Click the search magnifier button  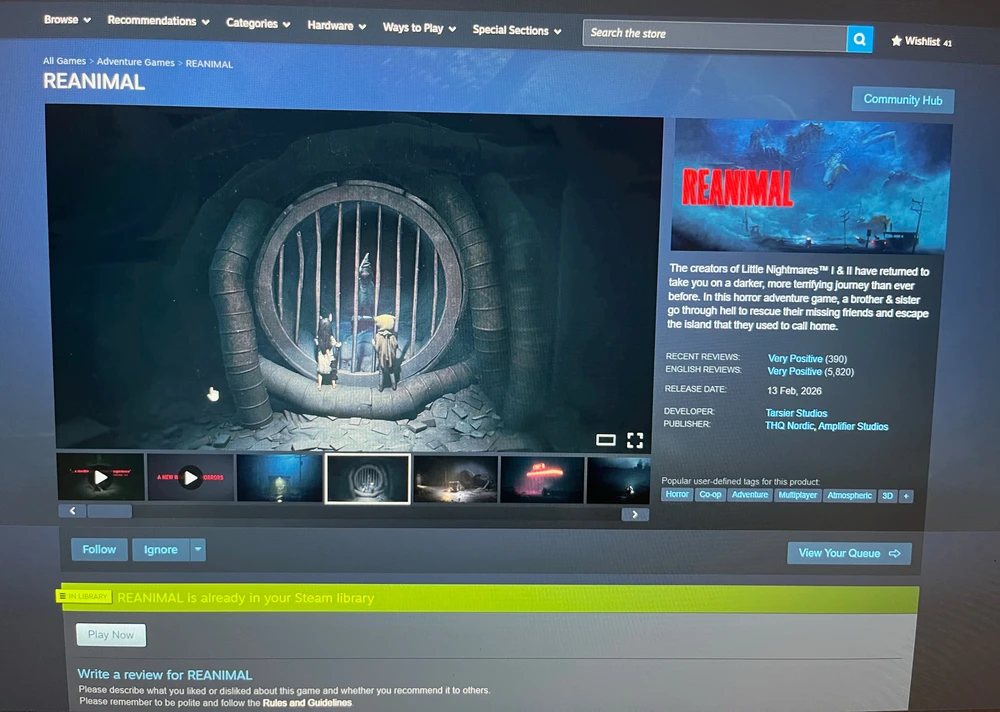[x=859, y=40]
